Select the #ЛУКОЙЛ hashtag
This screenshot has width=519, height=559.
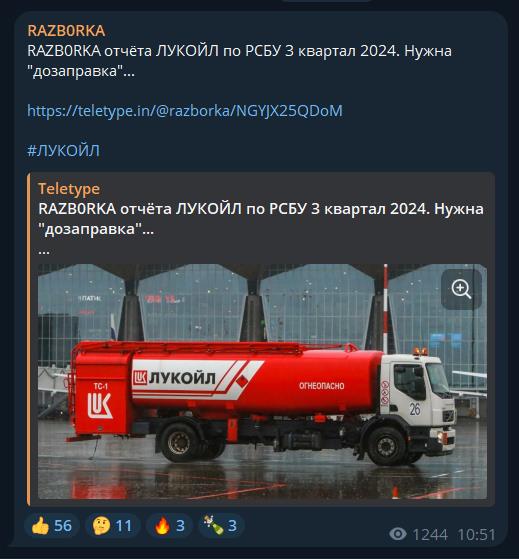63,150
